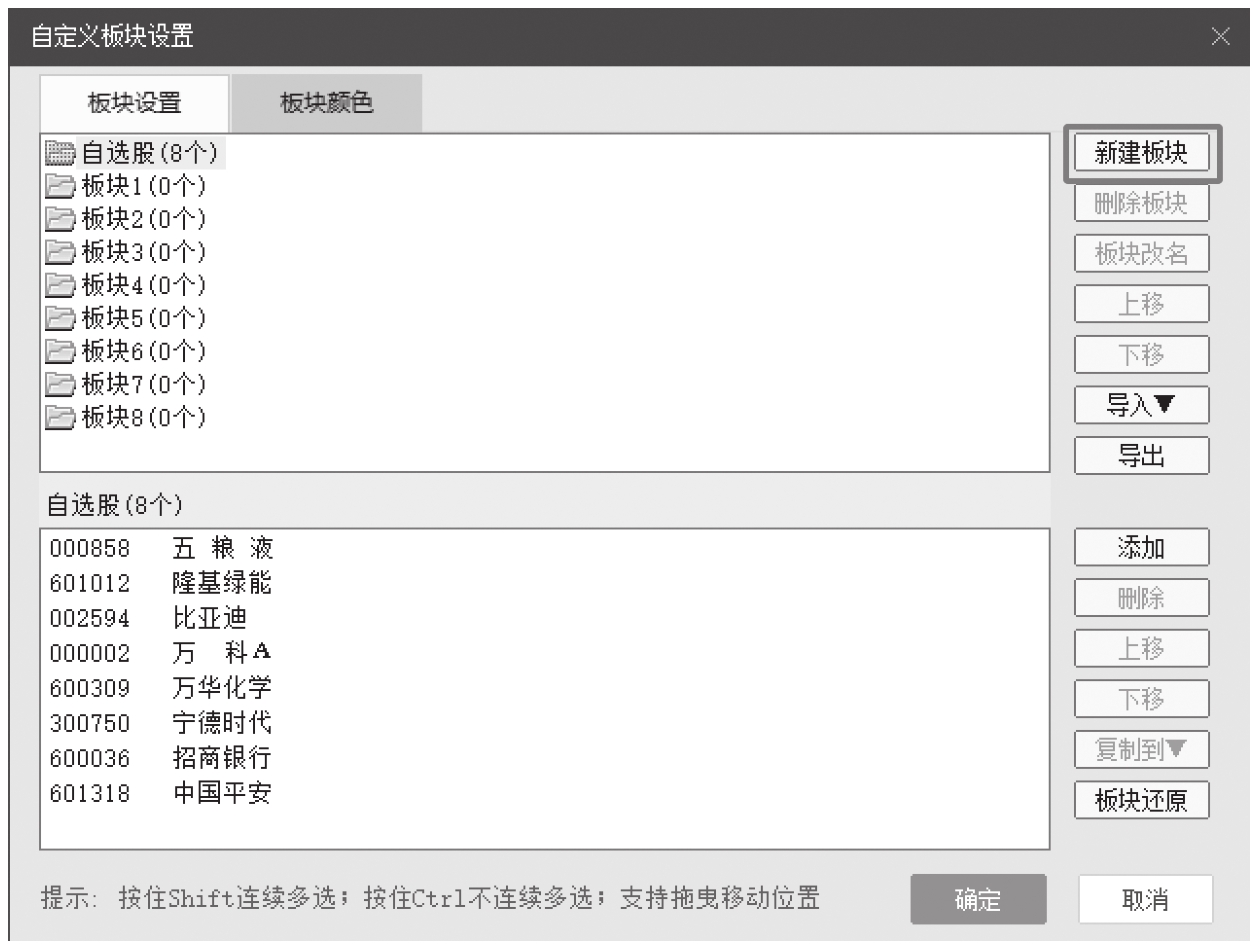This screenshot has width=1253, height=944.
Task: Close the 自定义板块设置 dialog
Action: [1220, 37]
